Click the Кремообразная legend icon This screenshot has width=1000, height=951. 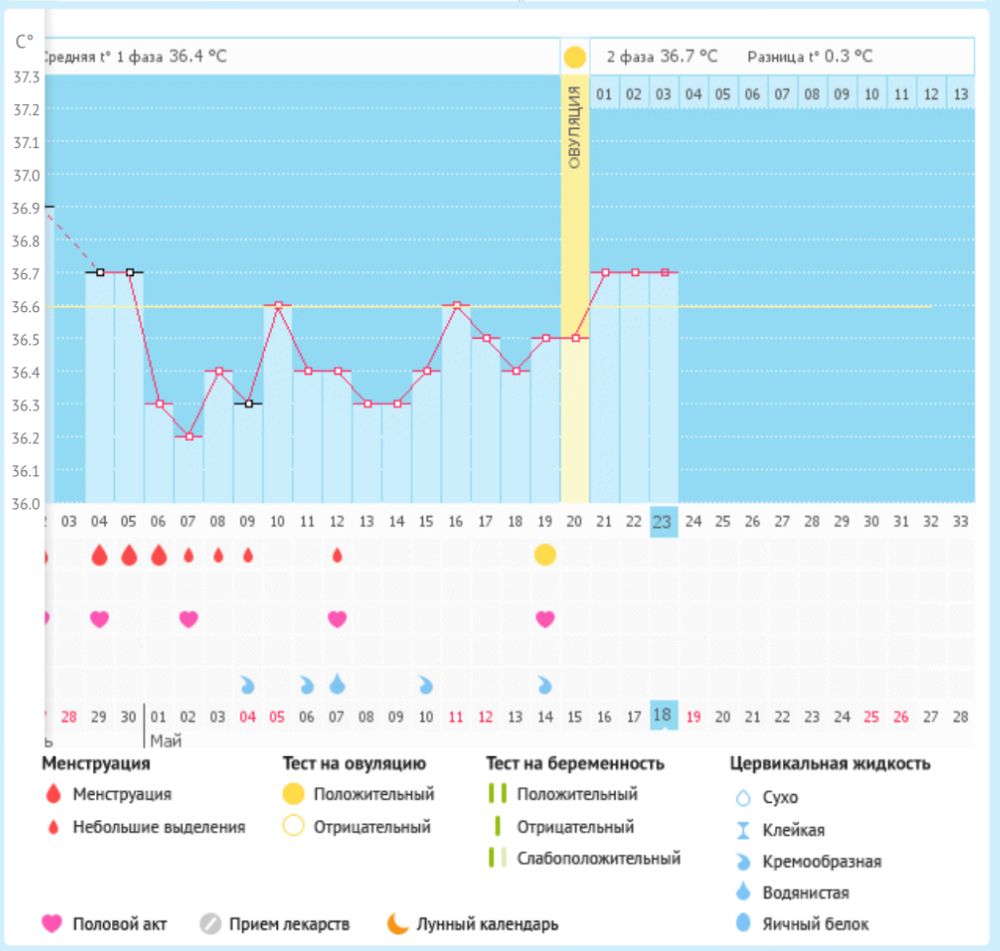(x=741, y=861)
